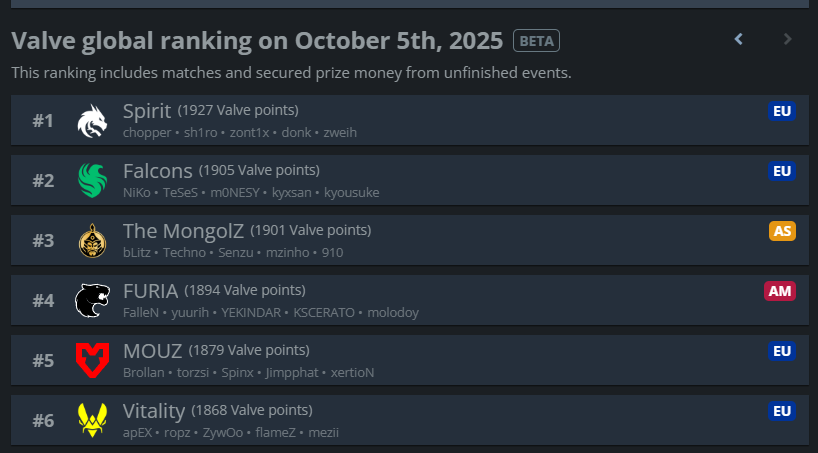Open player NiKo's profile
This screenshot has width=818, height=453.
tap(136, 193)
